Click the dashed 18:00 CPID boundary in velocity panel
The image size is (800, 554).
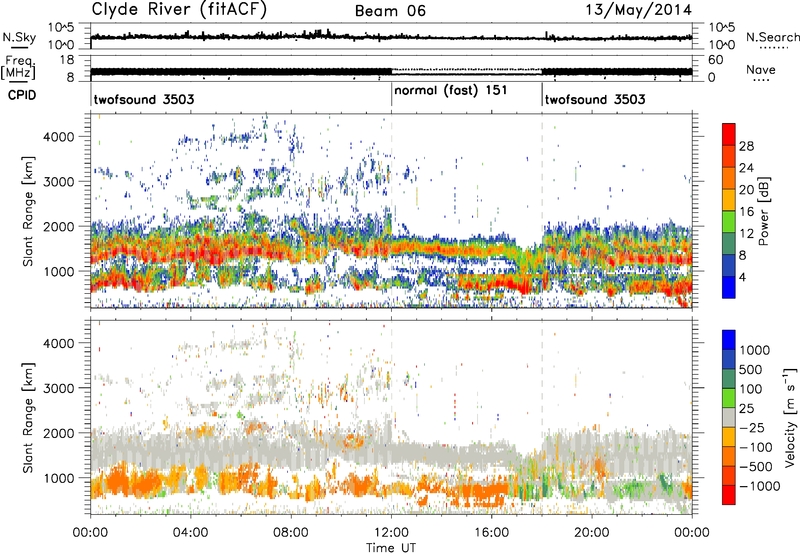tap(542, 417)
